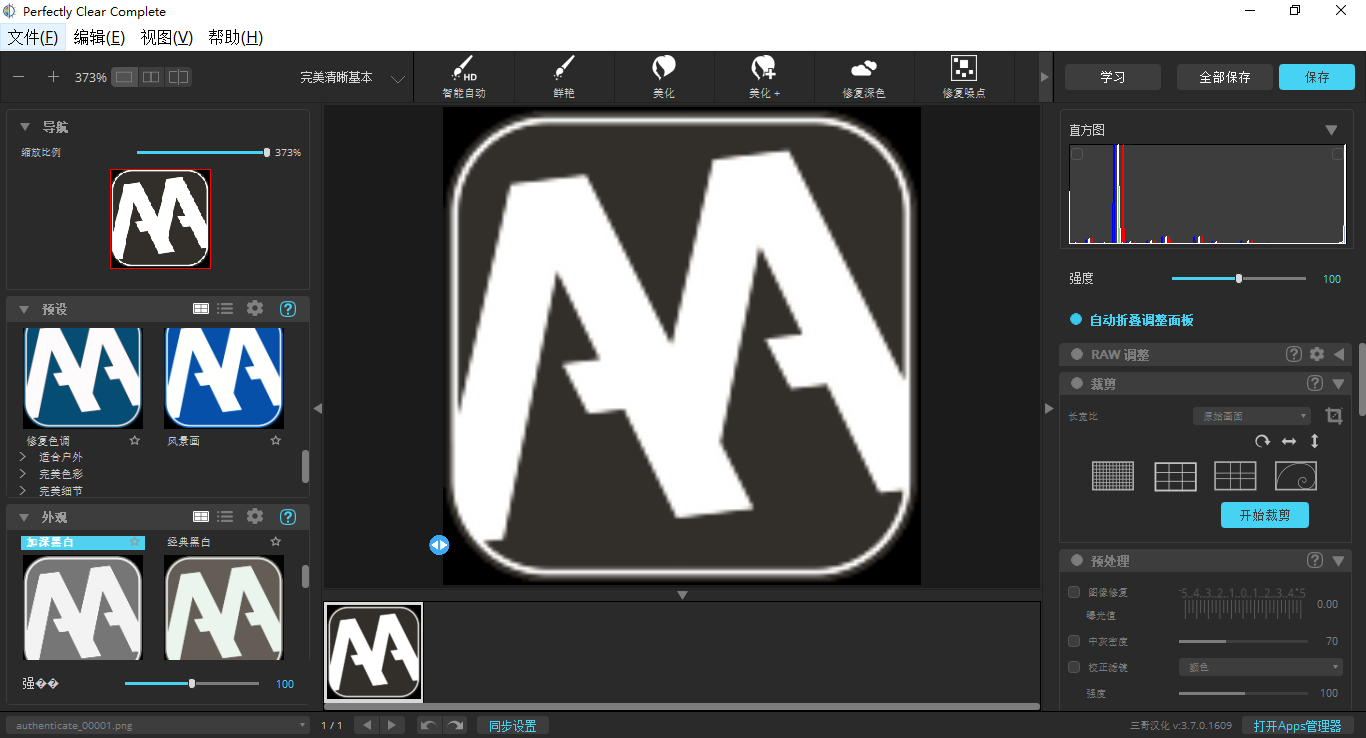The height and width of the screenshot is (738, 1366).
Task: Flip vertically with the up-down arrow icon
Action: click(1315, 441)
